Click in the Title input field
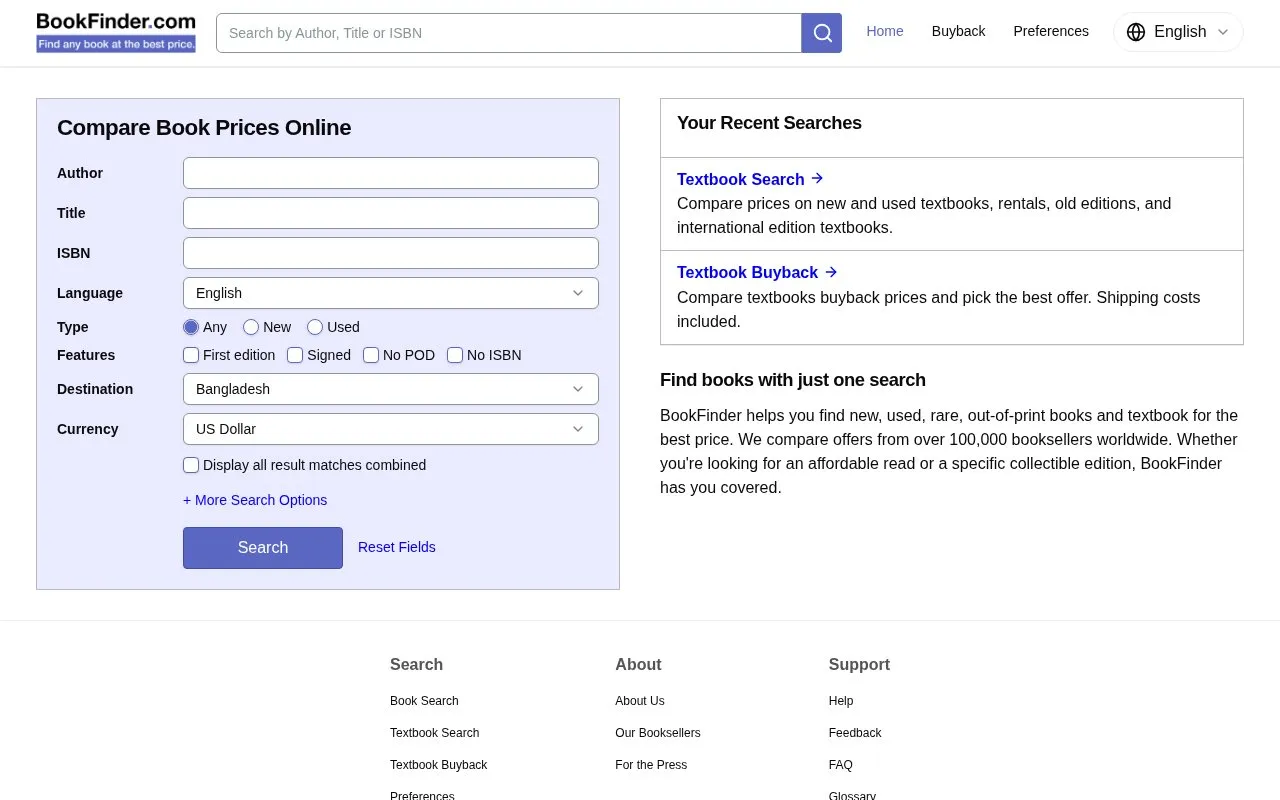The height and width of the screenshot is (800, 1280). pyautogui.click(x=391, y=213)
